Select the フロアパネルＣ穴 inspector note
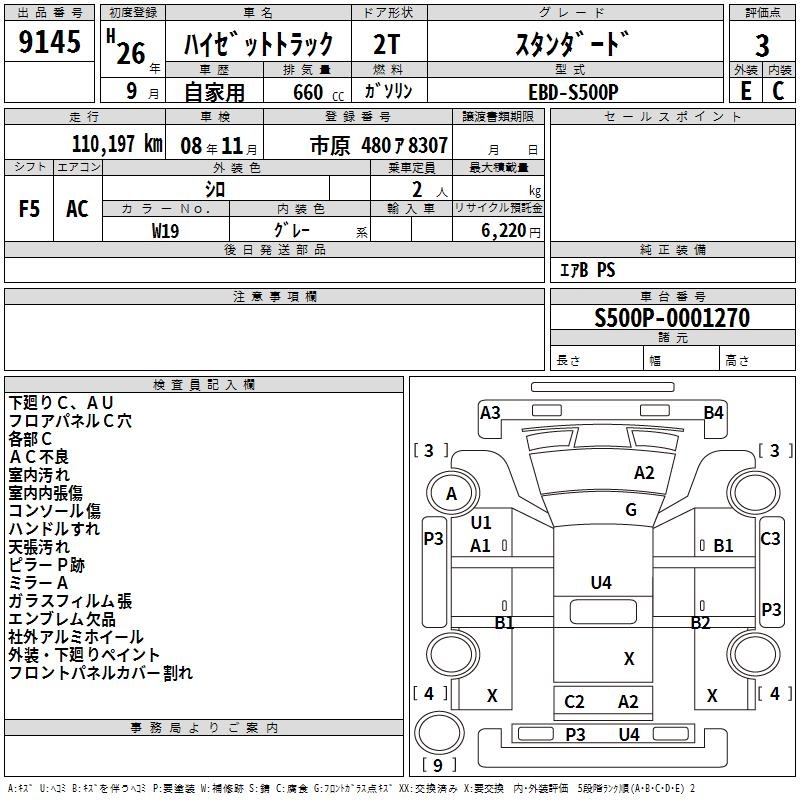This screenshot has width=800, height=800. pos(70,421)
